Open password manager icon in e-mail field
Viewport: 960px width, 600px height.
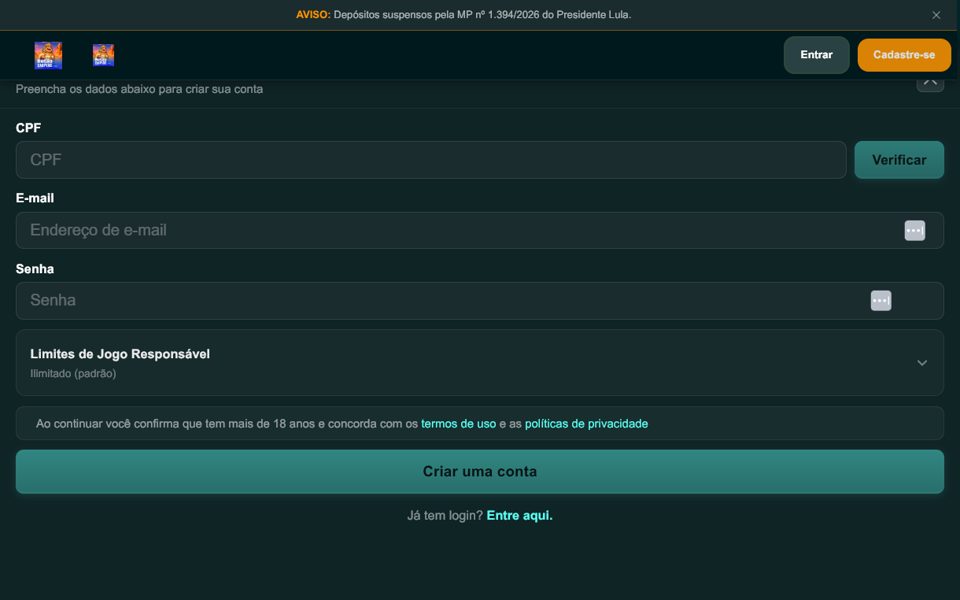pos(915,230)
